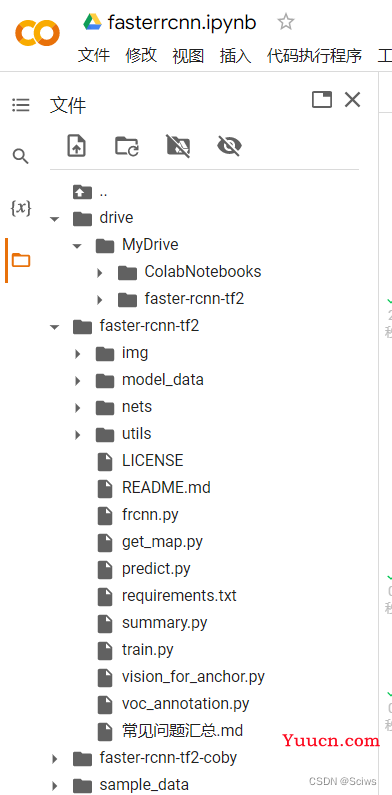Toggle show hidden files eye icon
This screenshot has width=392, height=795.
(229, 146)
